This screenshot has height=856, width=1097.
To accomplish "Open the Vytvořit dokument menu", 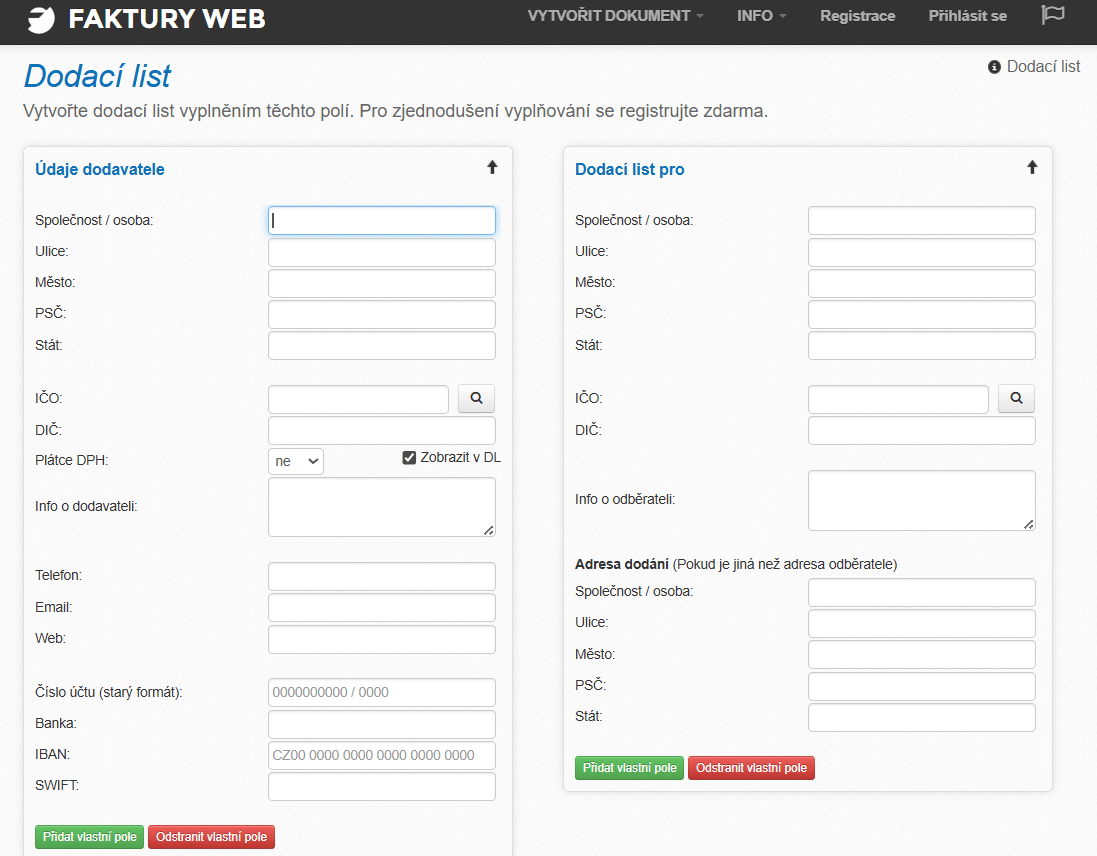I will point(615,16).
